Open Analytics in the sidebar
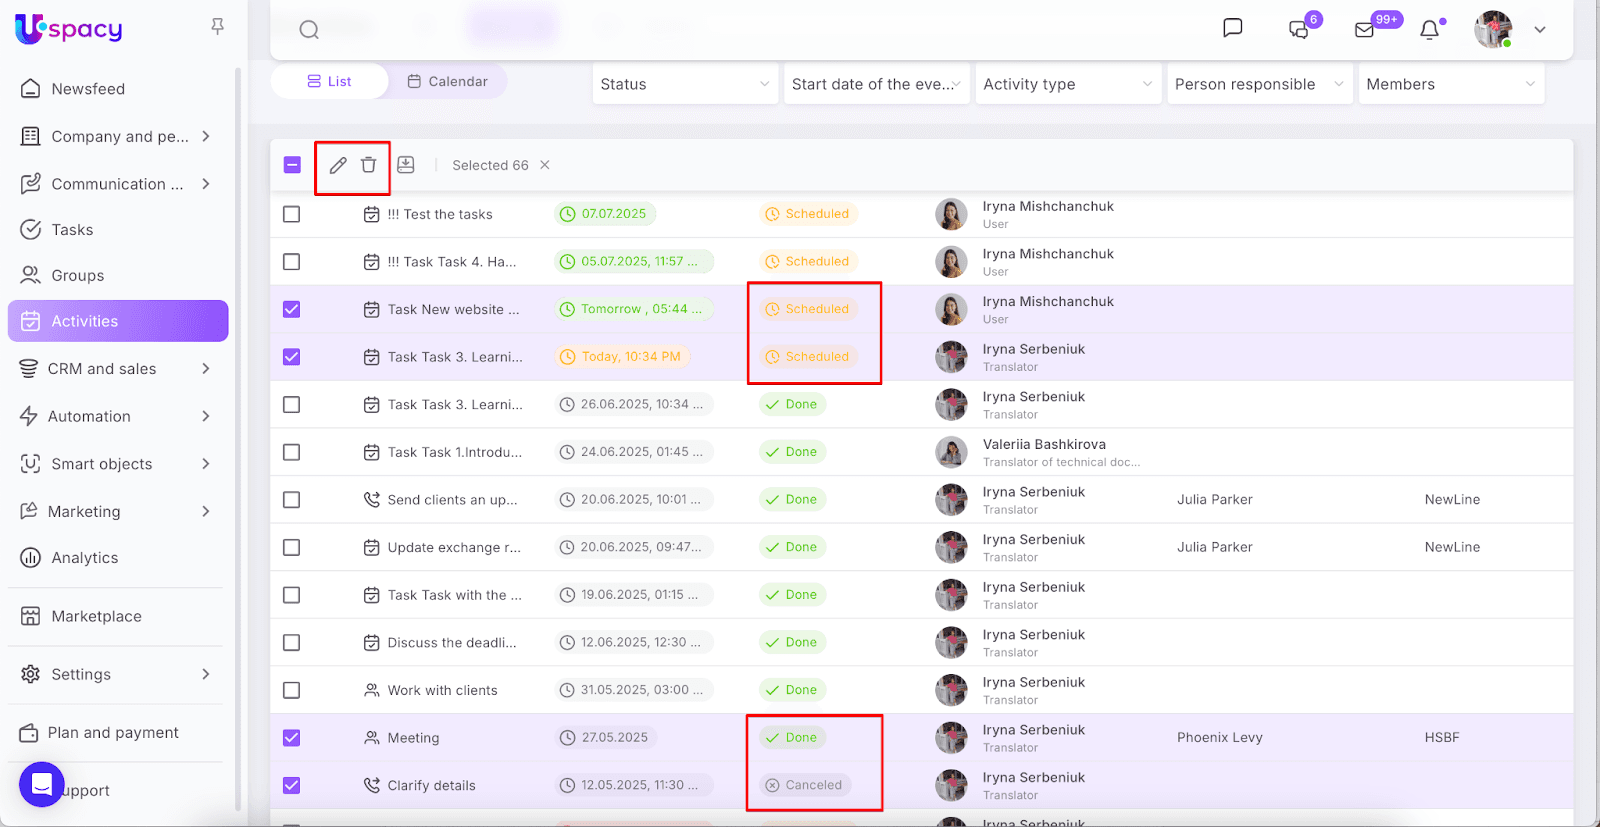Viewport: 1600px width, 827px height. tap(85, 558)
